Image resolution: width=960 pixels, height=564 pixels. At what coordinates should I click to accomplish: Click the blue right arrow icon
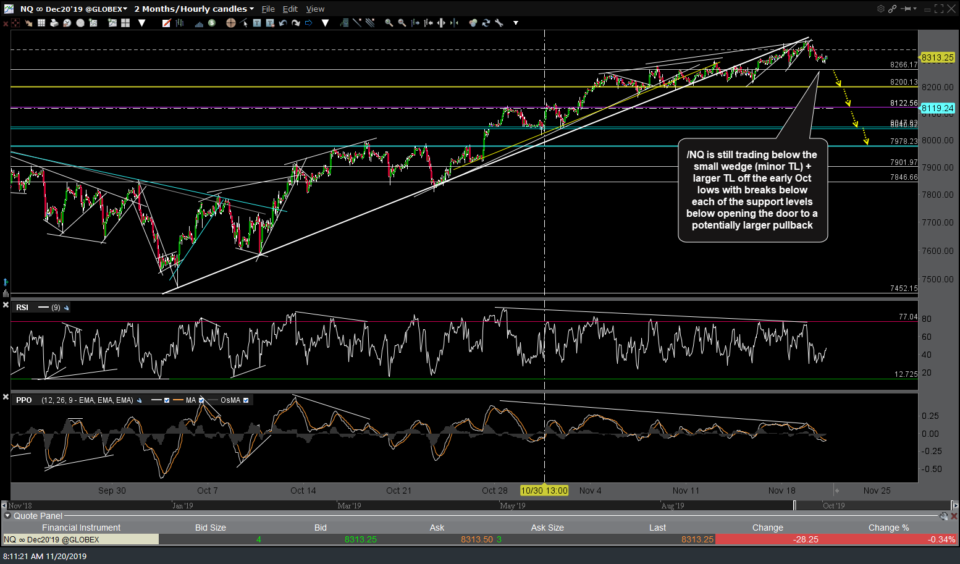coord(309,23)
